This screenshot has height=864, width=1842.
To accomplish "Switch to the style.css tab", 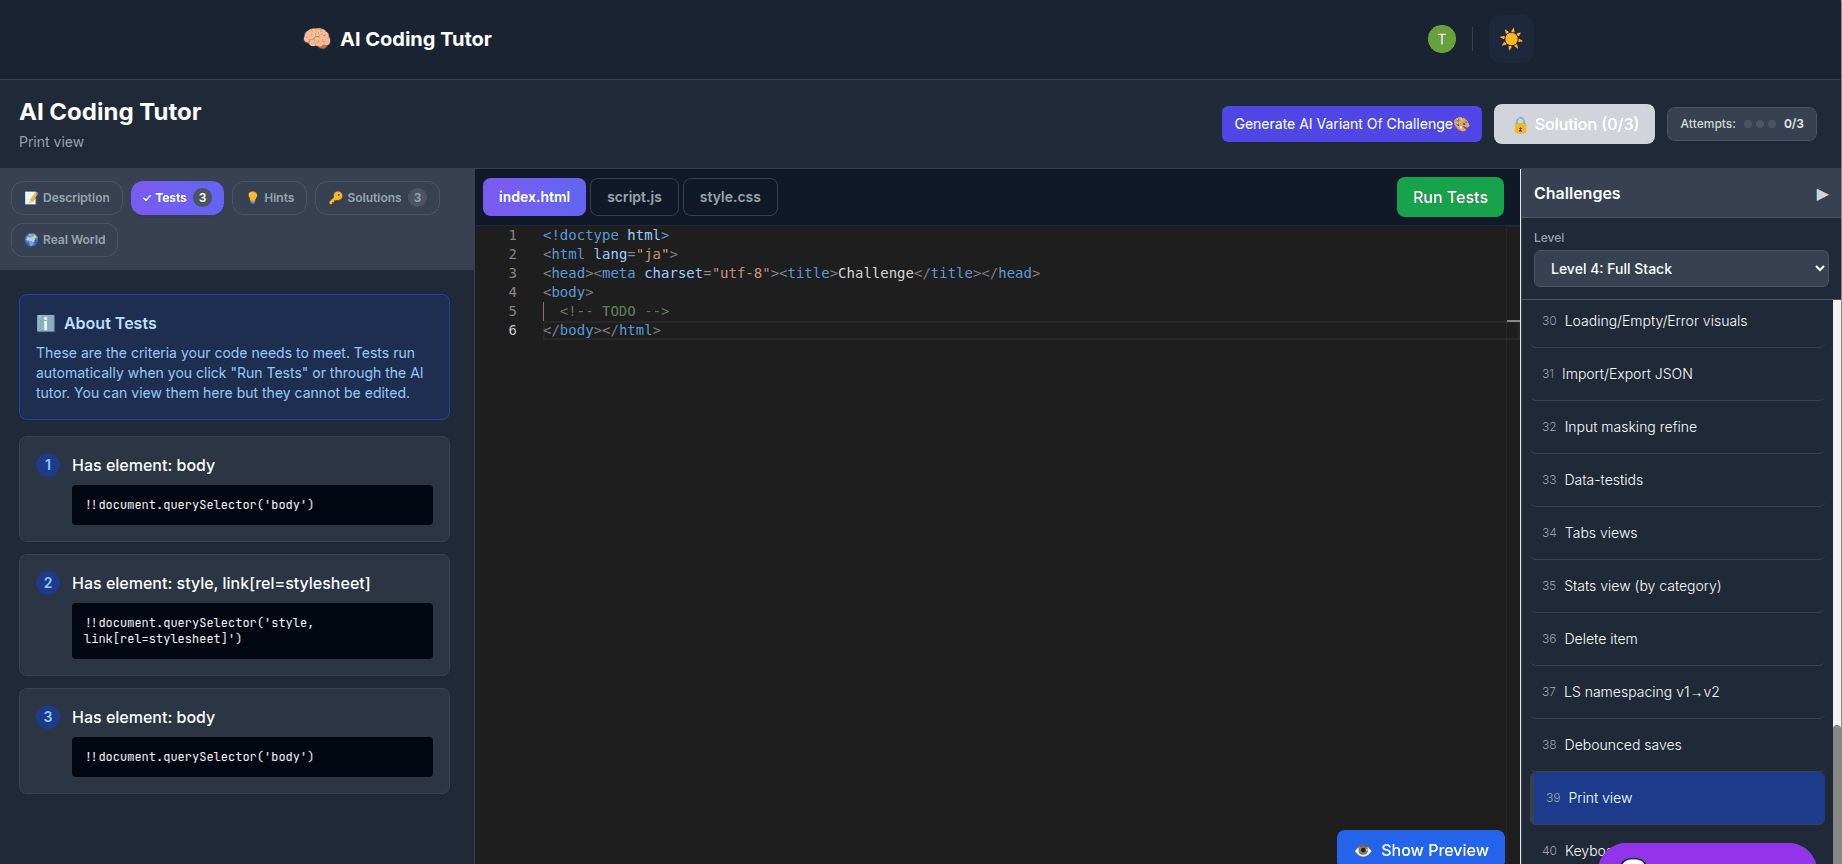I will pyautogui.click(x=730, y=197).
